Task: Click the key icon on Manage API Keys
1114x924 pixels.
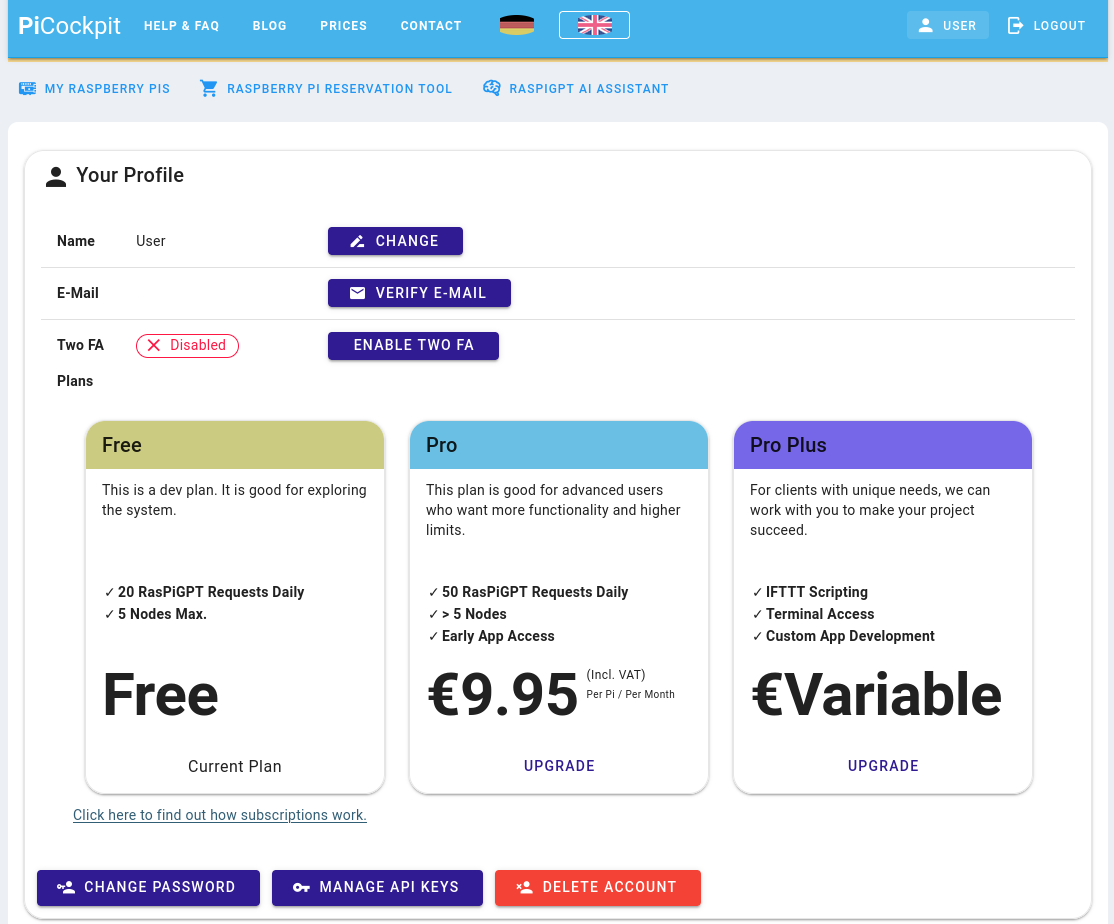Action: click(301, 887)
